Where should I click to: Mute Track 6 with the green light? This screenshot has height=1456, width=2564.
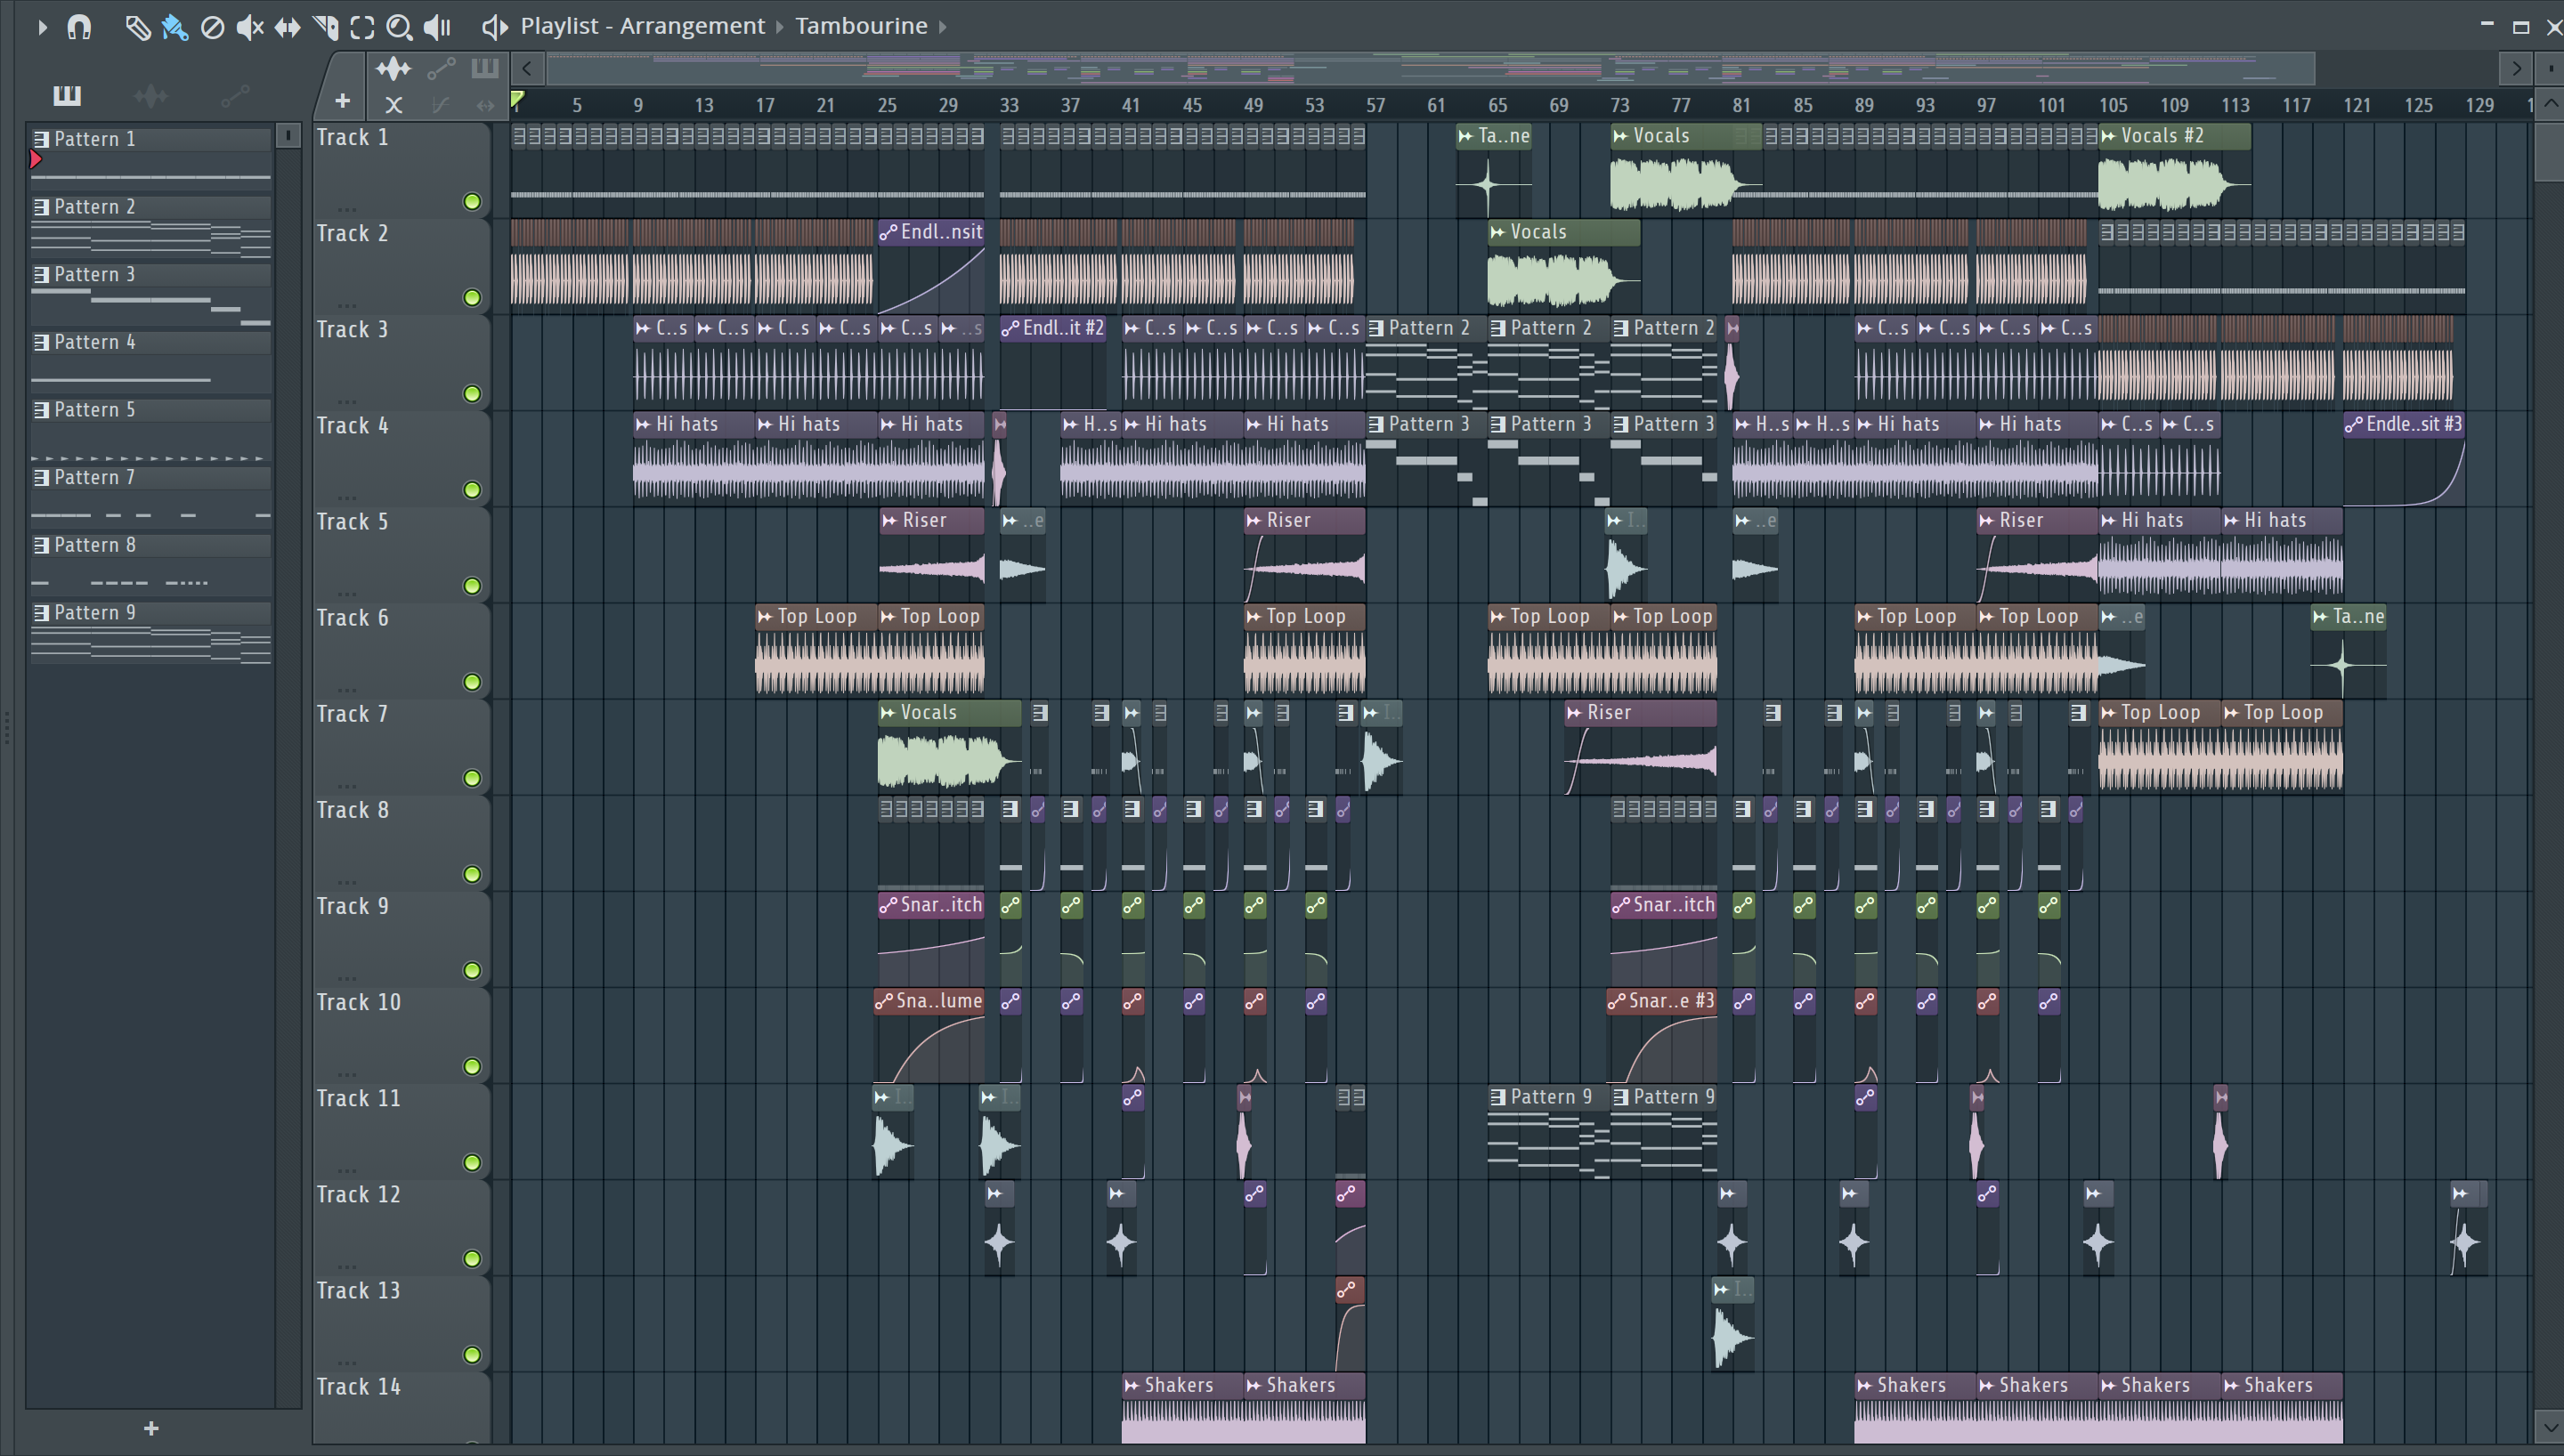472,682
